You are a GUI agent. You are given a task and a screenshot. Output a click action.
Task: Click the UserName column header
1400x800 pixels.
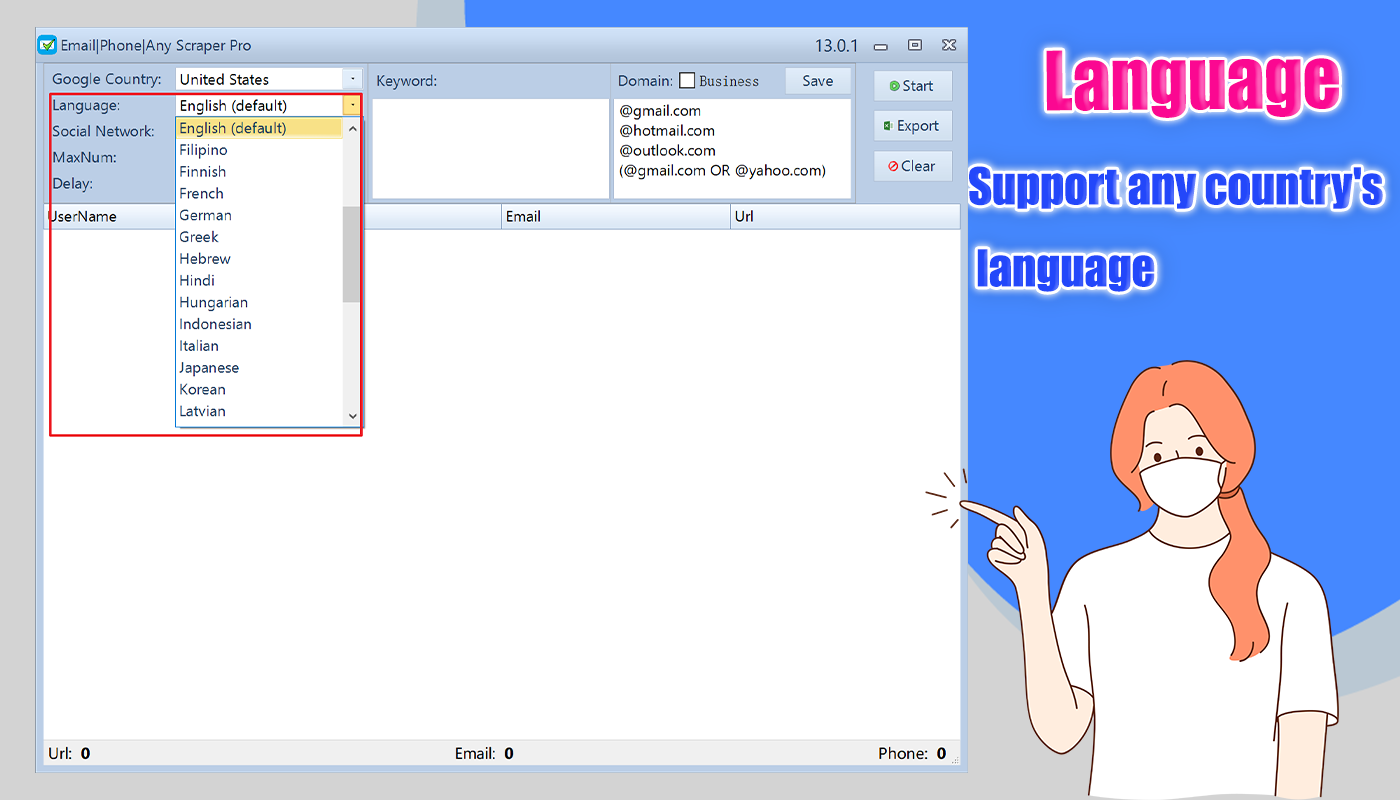(110, 217)
